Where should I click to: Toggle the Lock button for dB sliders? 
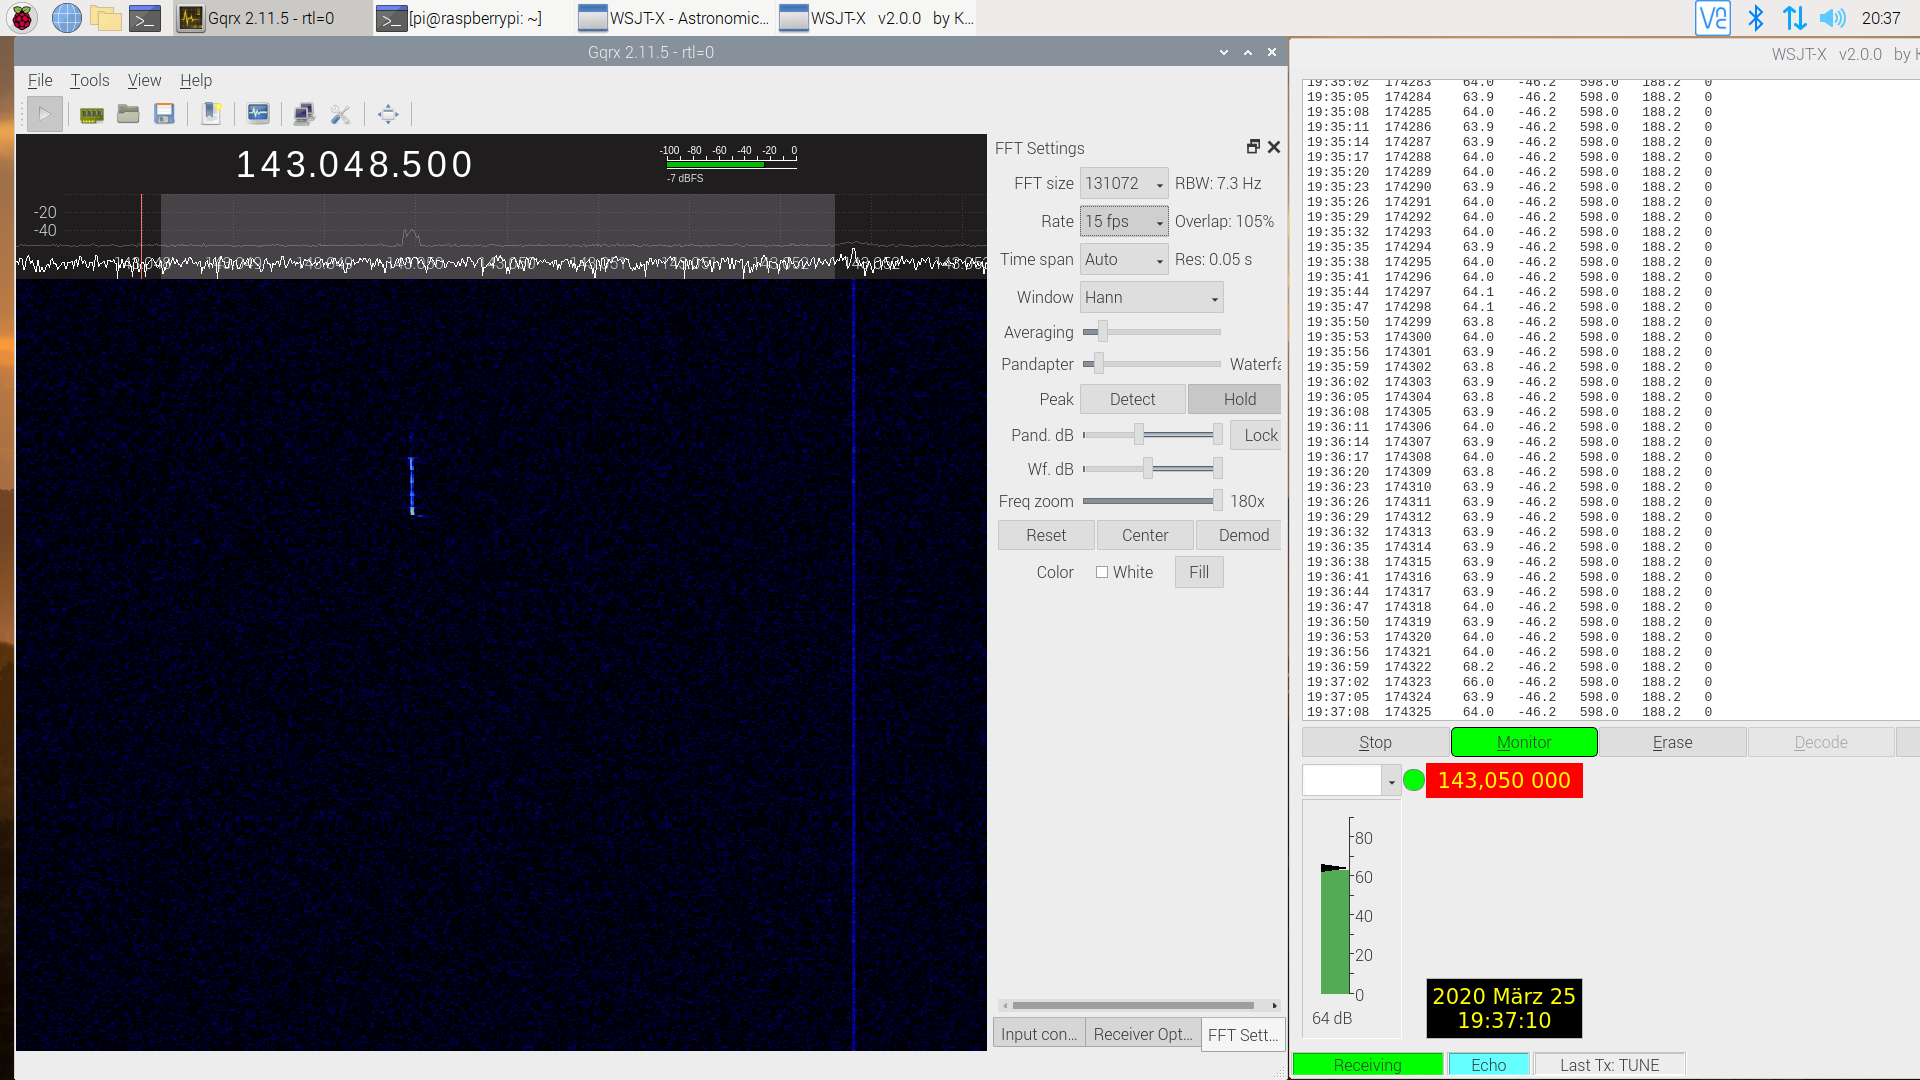pos(1256,435)
